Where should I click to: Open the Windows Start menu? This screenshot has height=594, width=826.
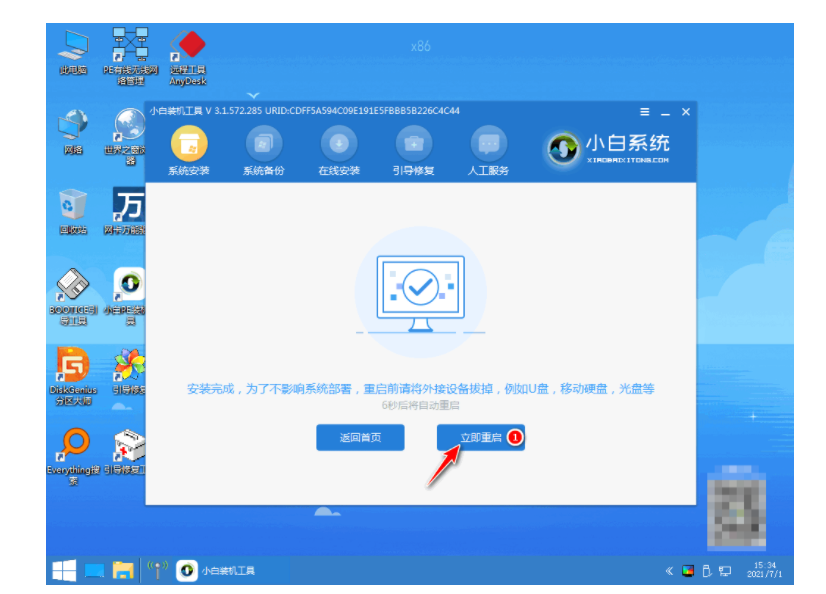pos(64,570)
